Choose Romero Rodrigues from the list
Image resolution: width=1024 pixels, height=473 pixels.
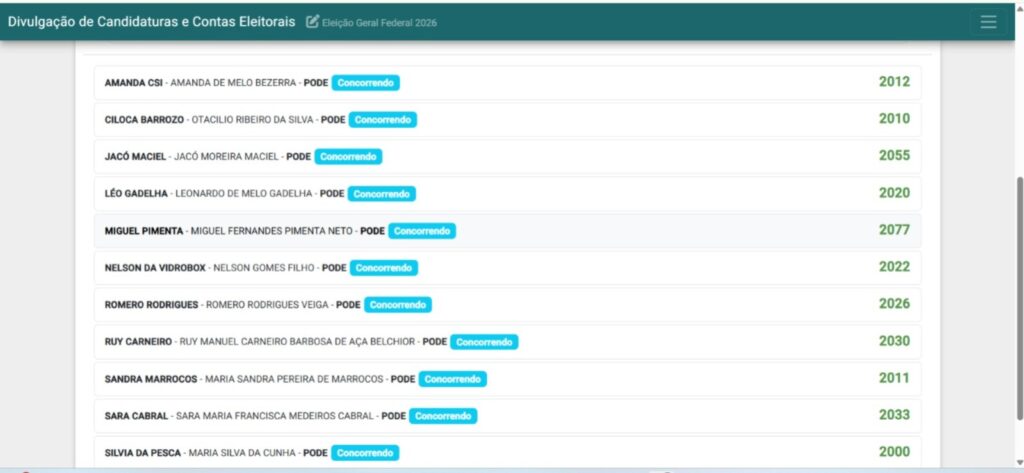[x=507, y=304]
